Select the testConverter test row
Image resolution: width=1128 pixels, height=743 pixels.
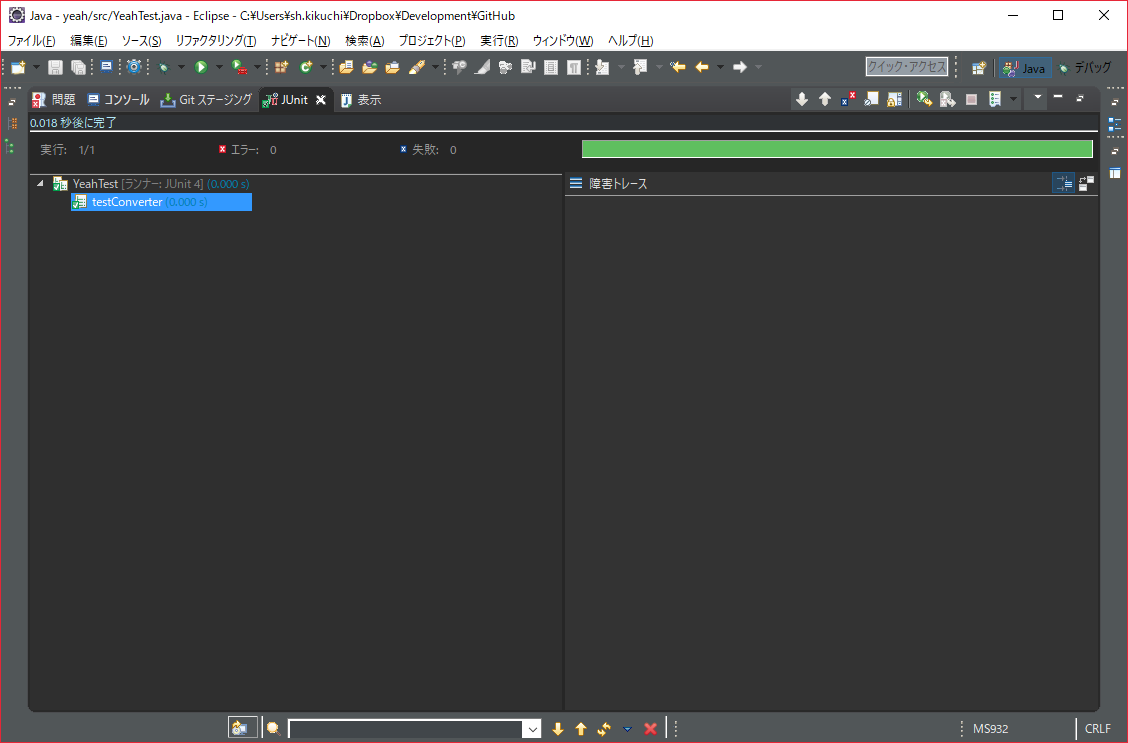(161, 202)
